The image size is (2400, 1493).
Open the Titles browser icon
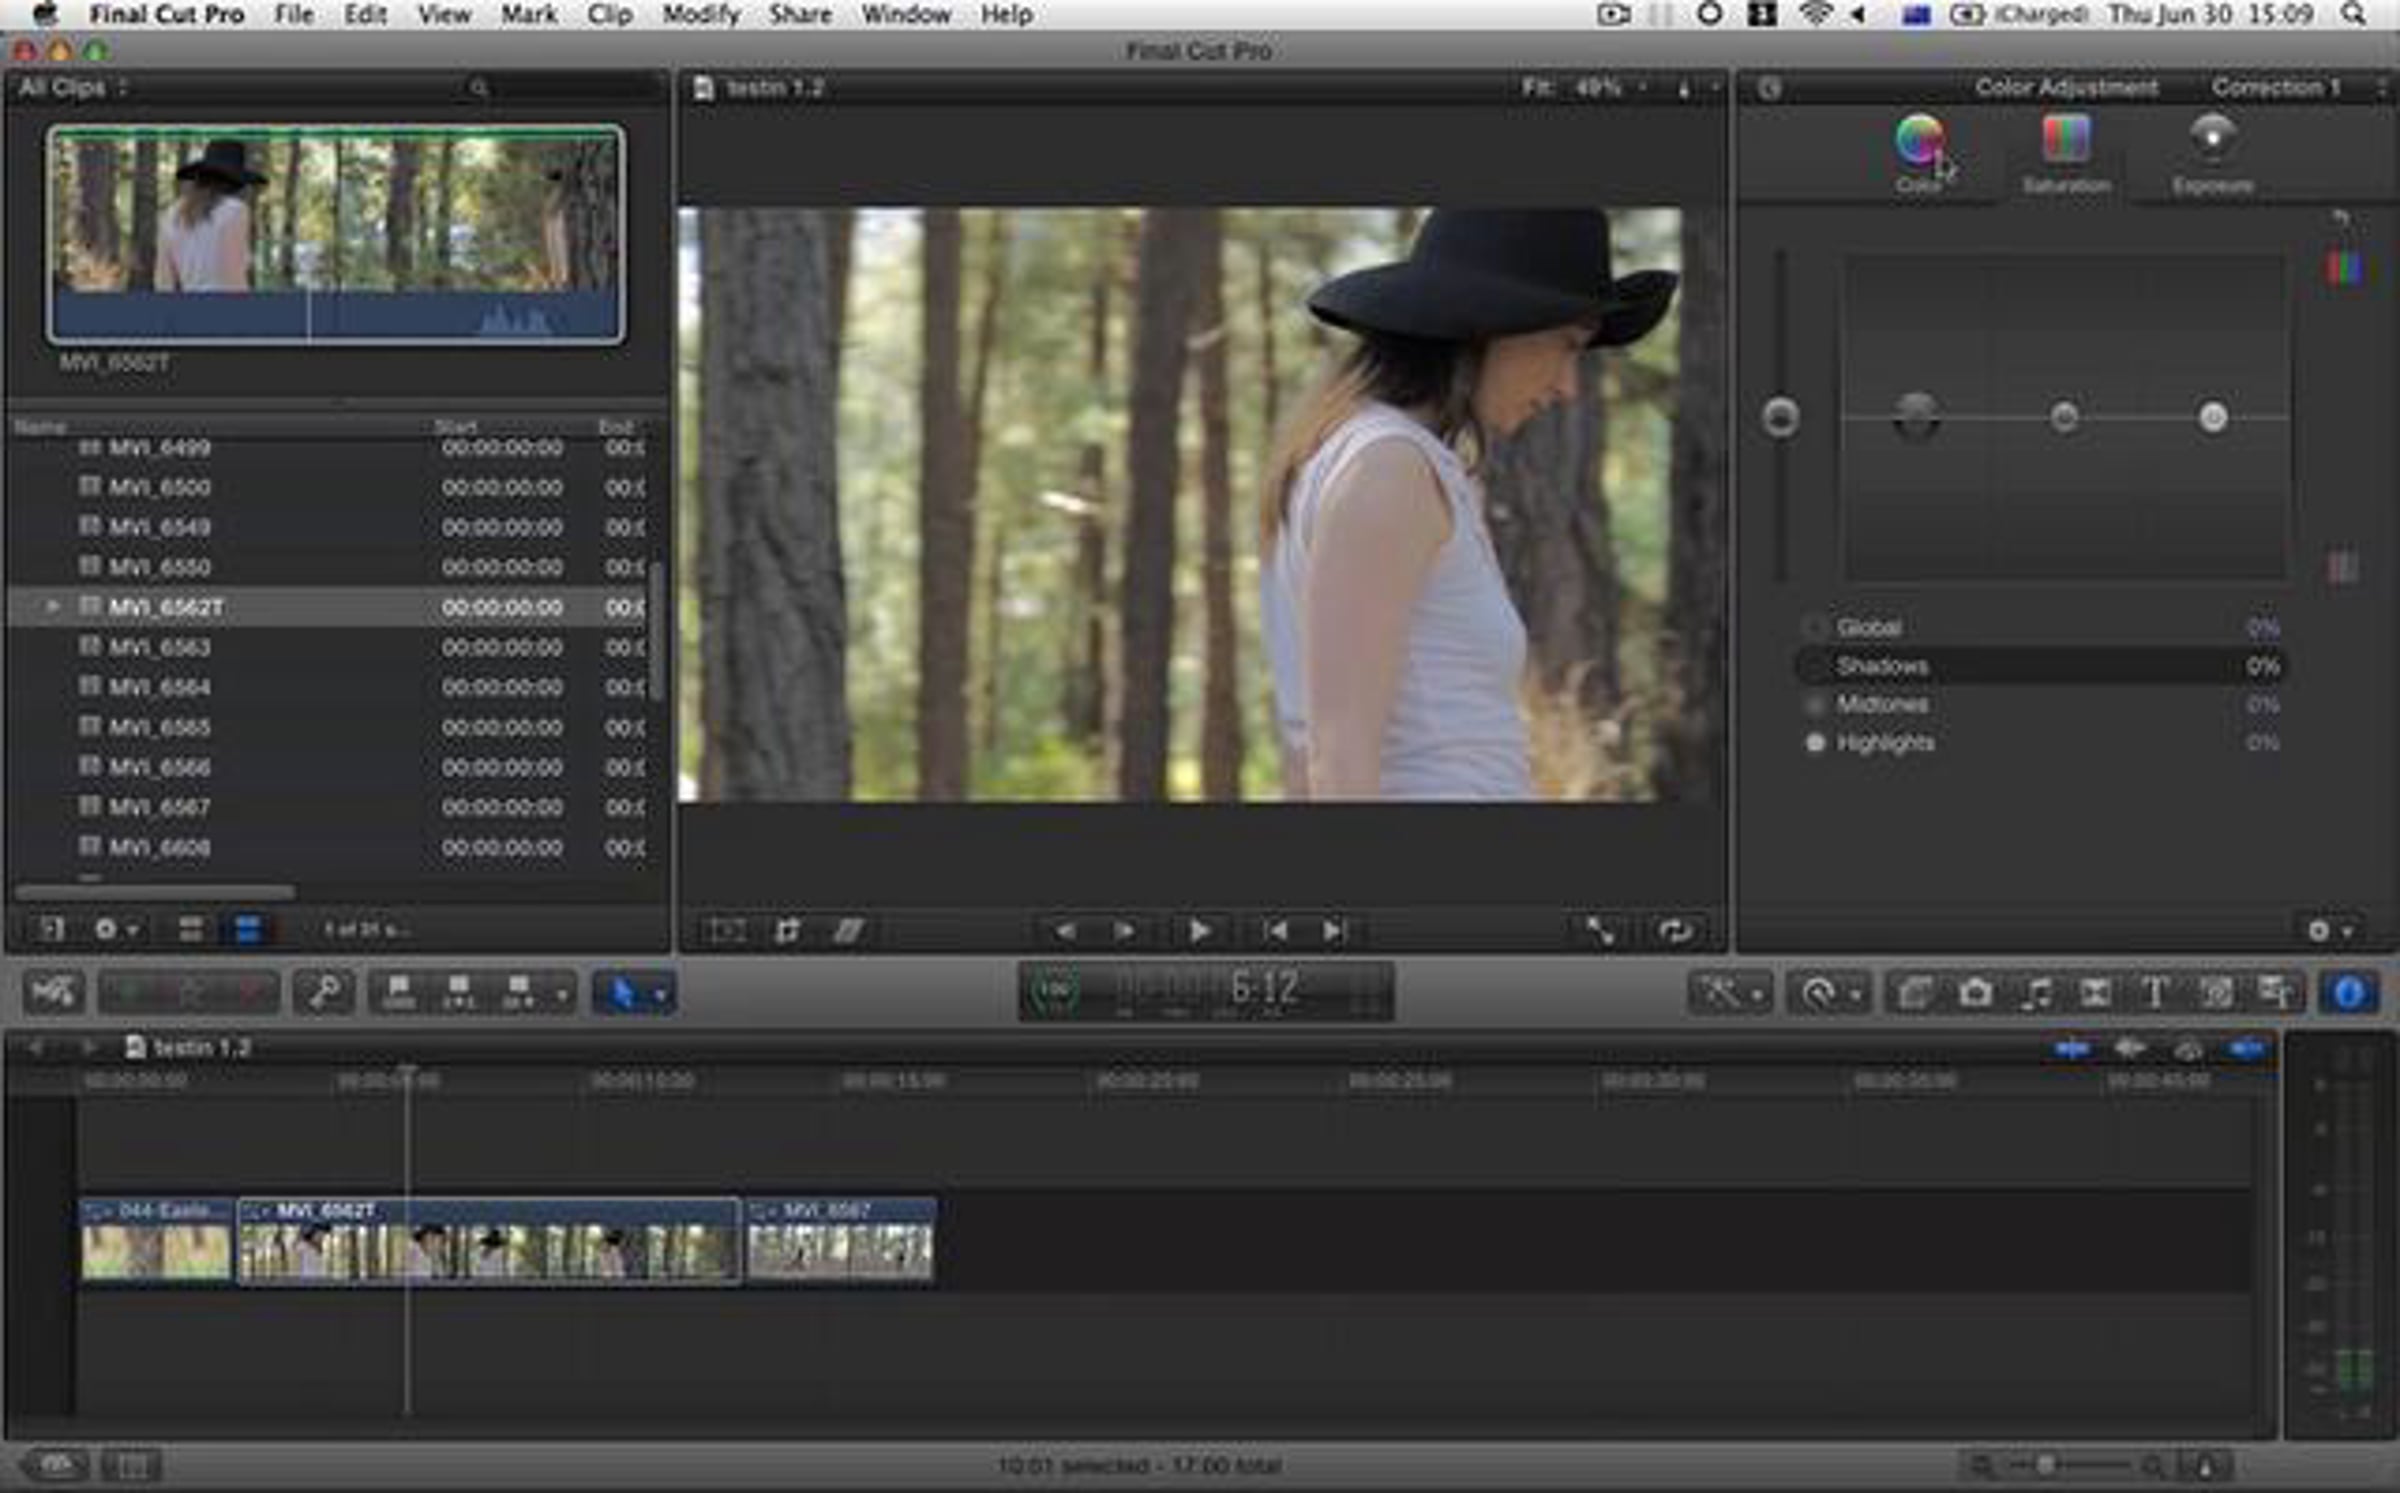tap(2155, 993)
